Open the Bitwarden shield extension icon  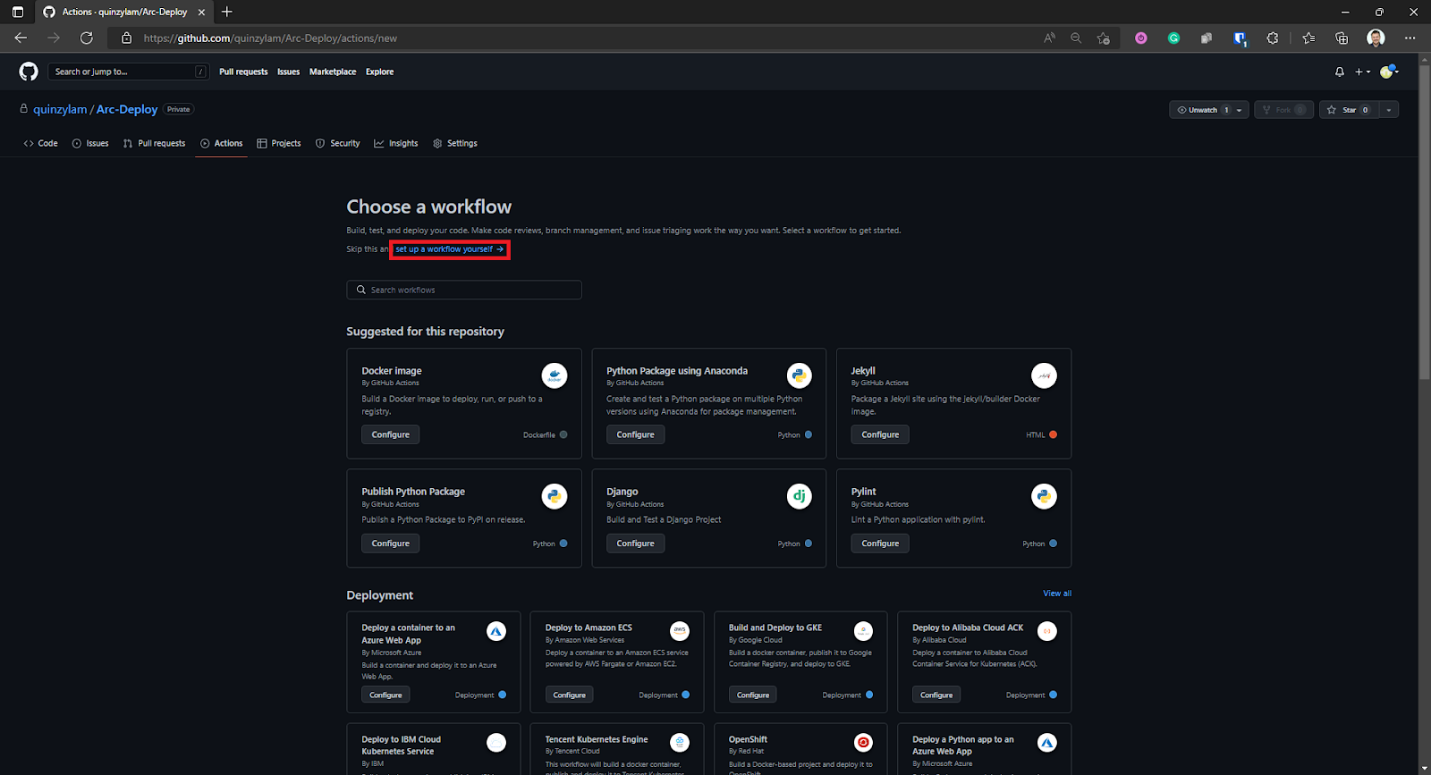(x=1240, y=38)
